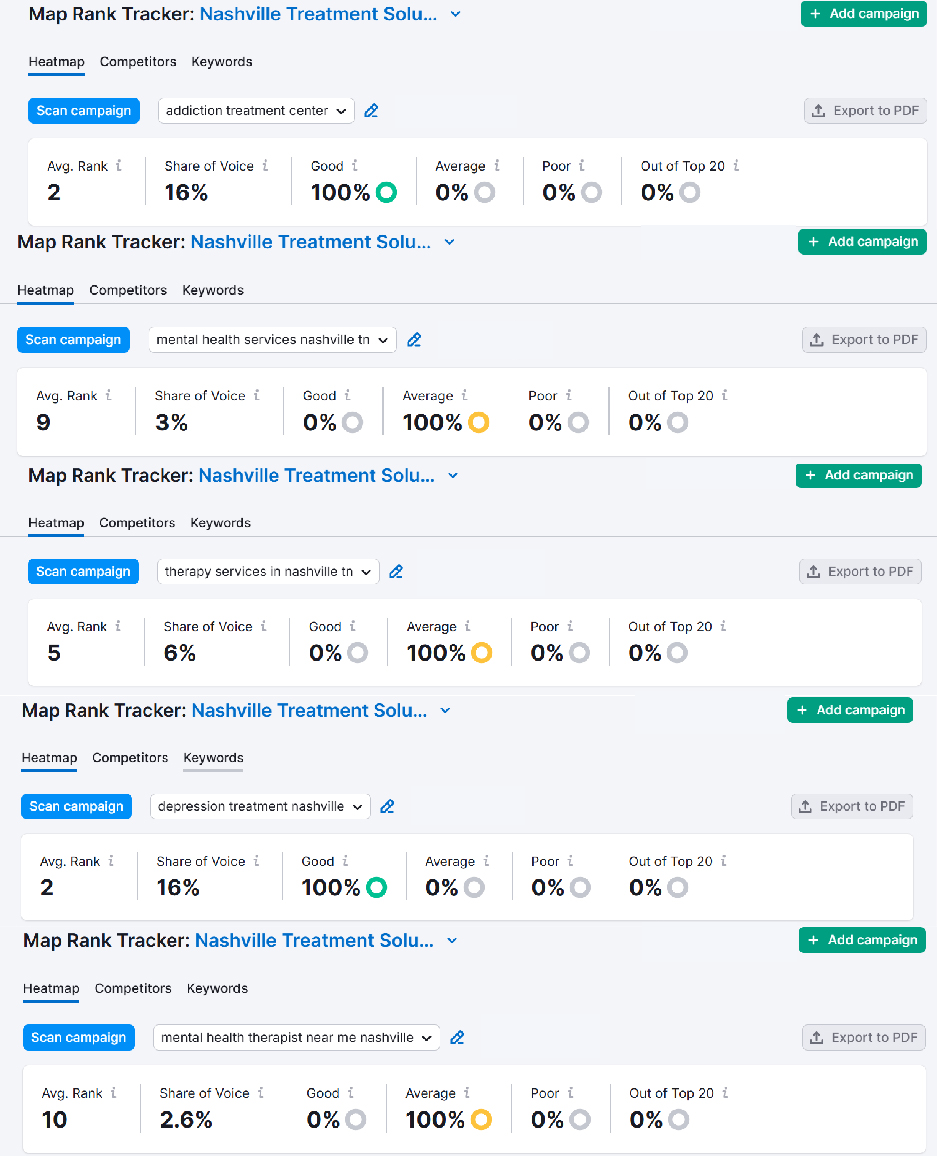The height and width of the screenshot is (1156, 937).
Task: Click Export to PDF in "addiction treatment center" row
Action: point(865,111)
